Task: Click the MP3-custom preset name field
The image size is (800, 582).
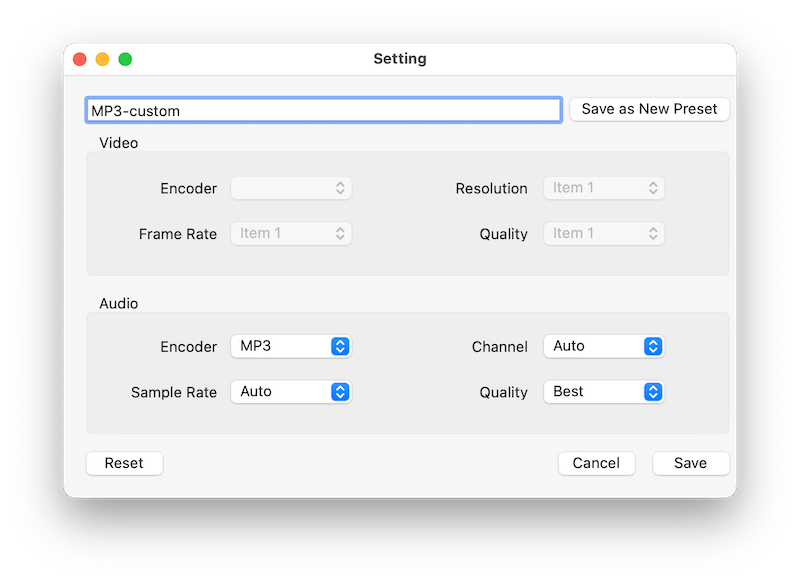Action: pyautogui.click(x=323, y=110)
